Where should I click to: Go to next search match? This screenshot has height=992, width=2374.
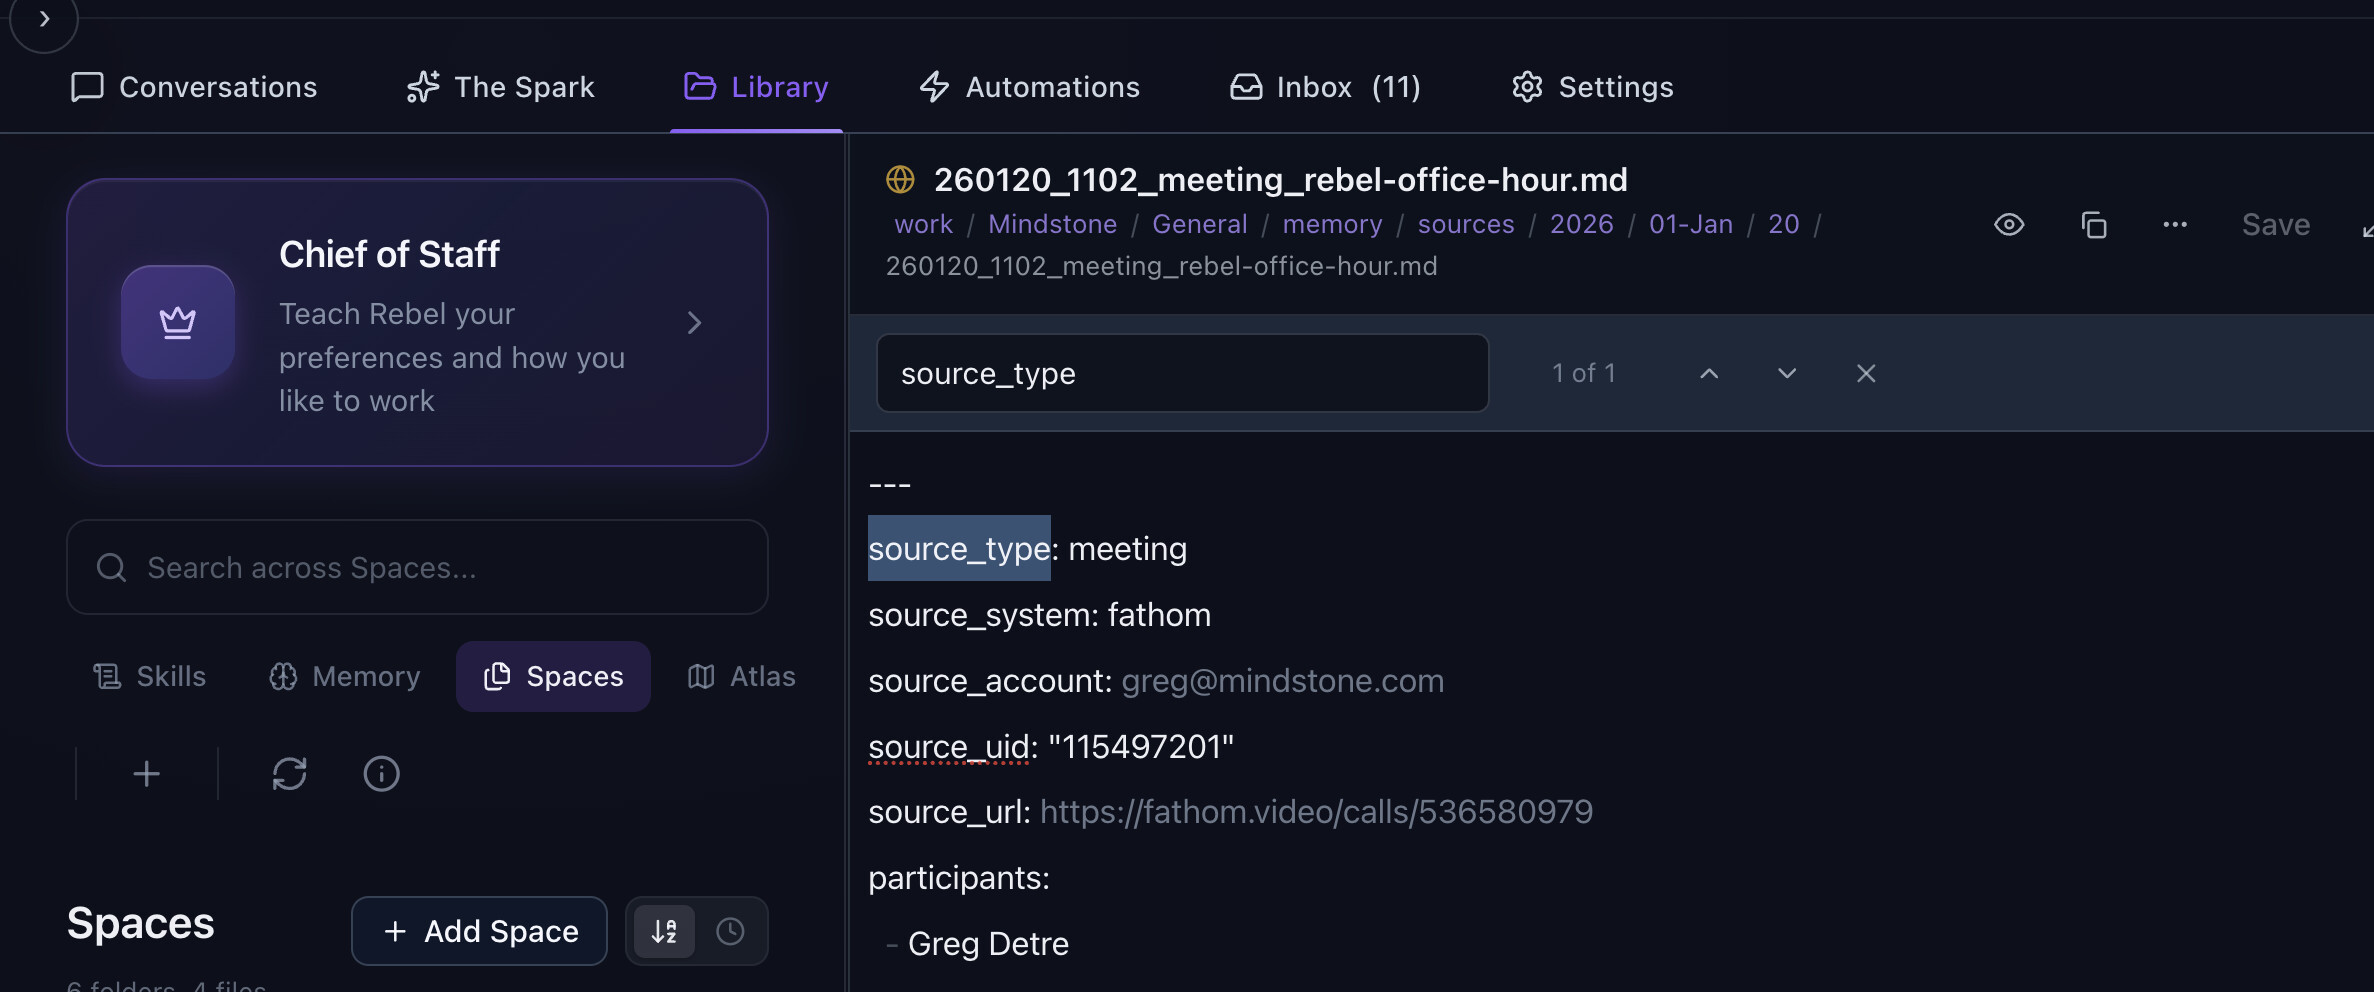pos(1786,373)
